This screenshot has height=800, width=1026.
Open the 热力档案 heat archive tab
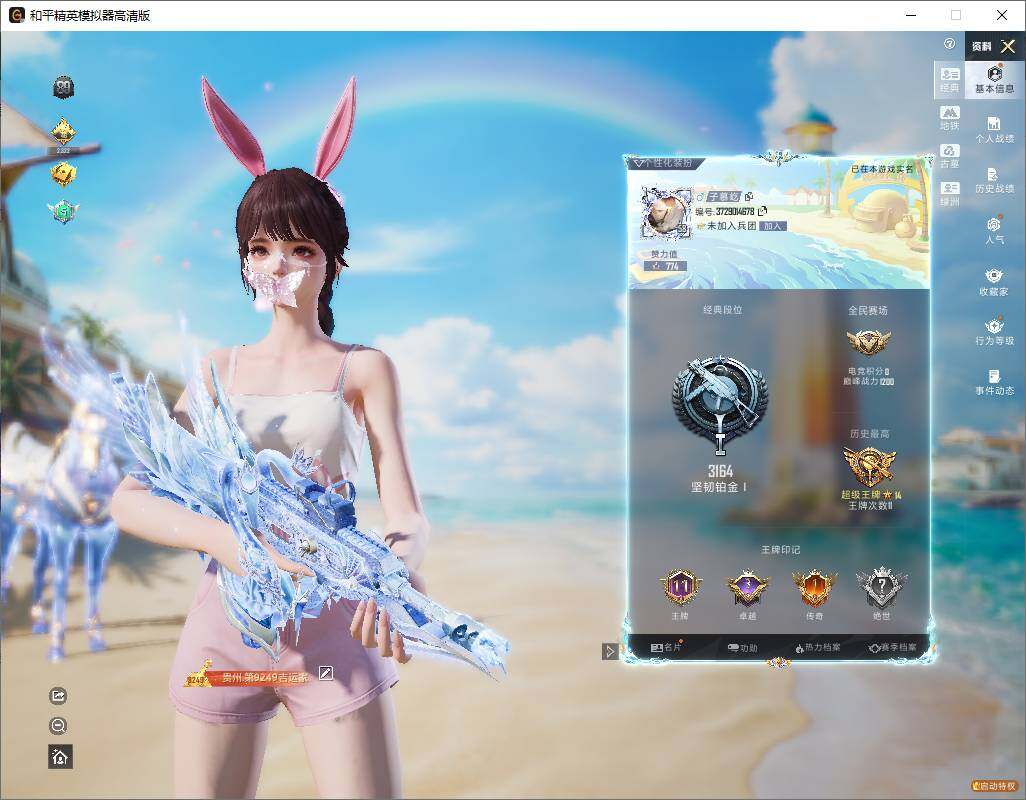click(817, 648)
